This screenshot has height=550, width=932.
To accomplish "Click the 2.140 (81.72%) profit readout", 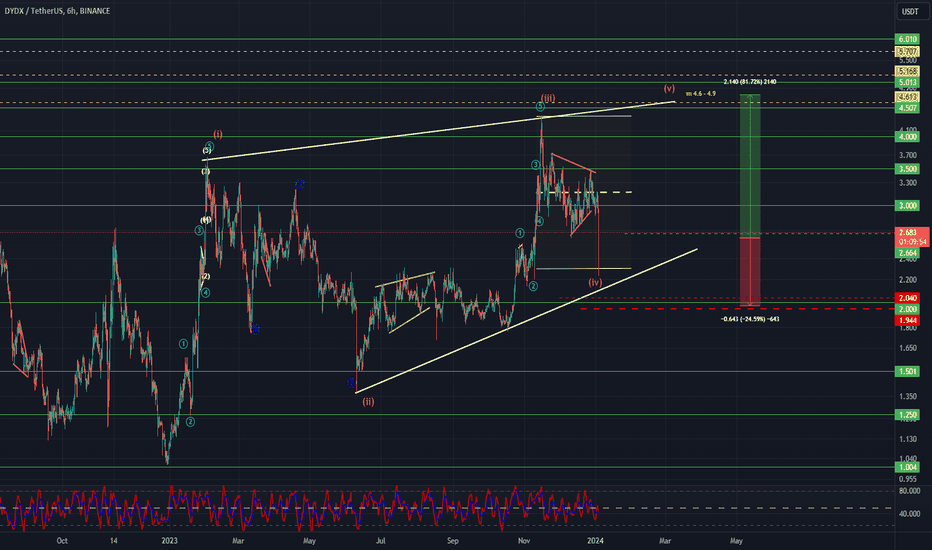I will coord(750,82).
